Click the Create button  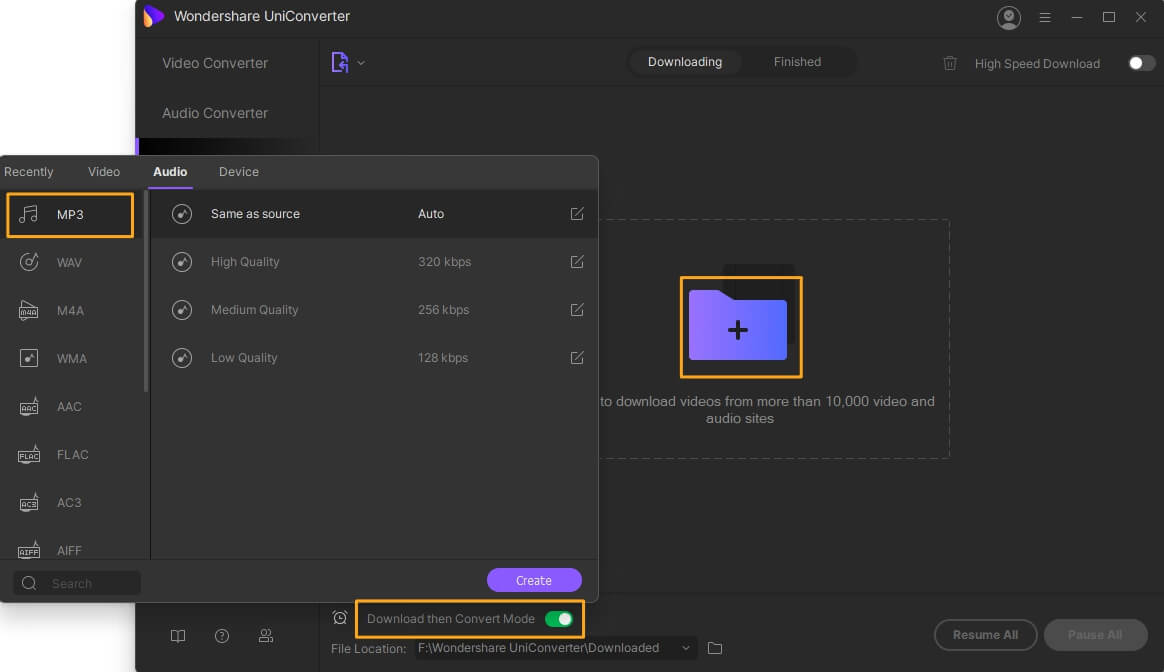click(534, 580)
